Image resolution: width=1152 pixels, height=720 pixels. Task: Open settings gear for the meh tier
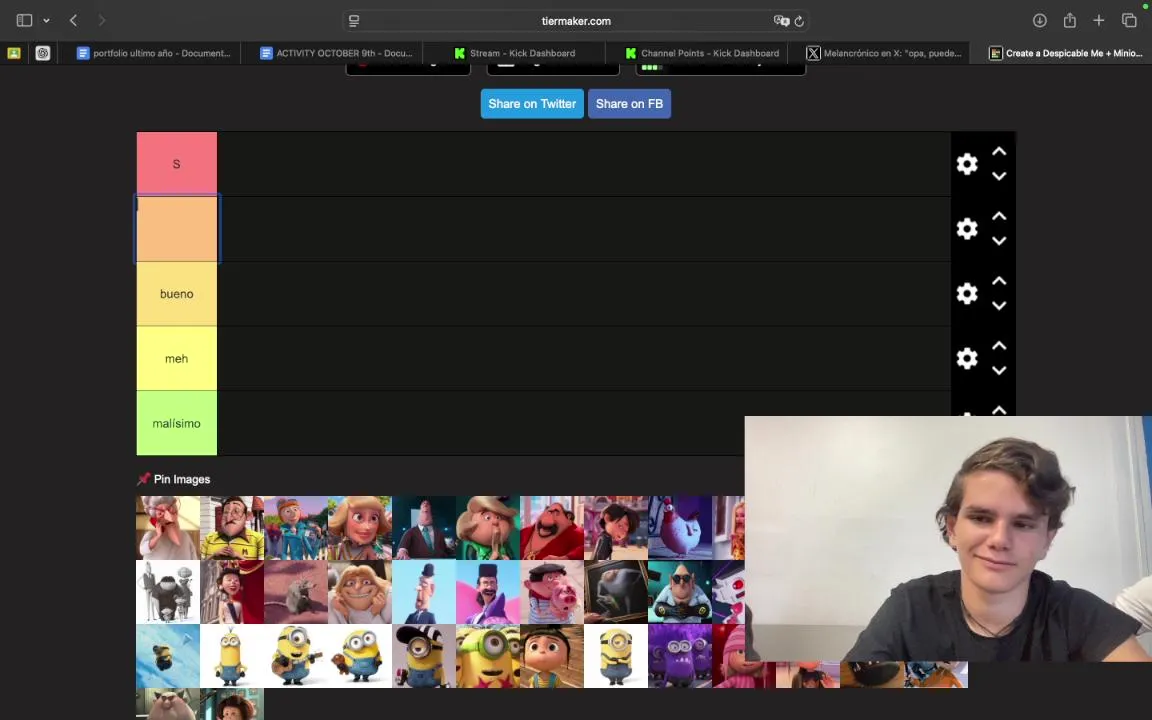point(967,358)
